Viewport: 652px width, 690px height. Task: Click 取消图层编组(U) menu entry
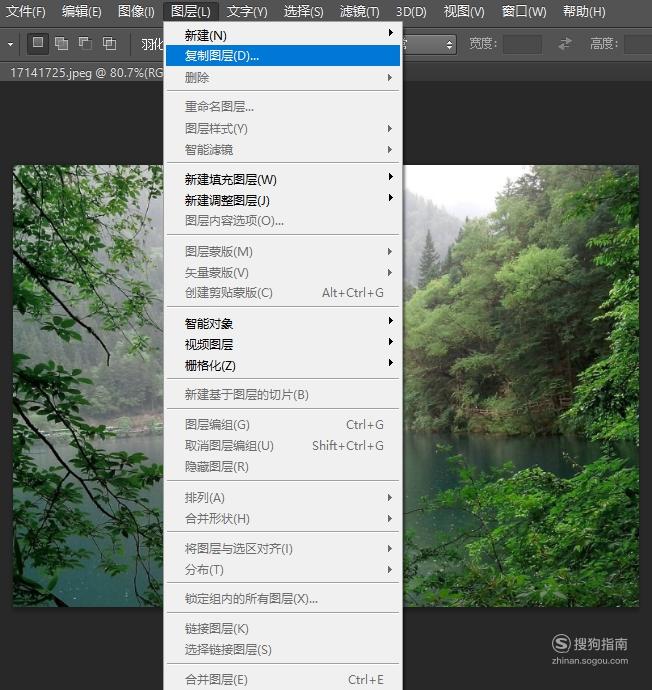[283, 446]
